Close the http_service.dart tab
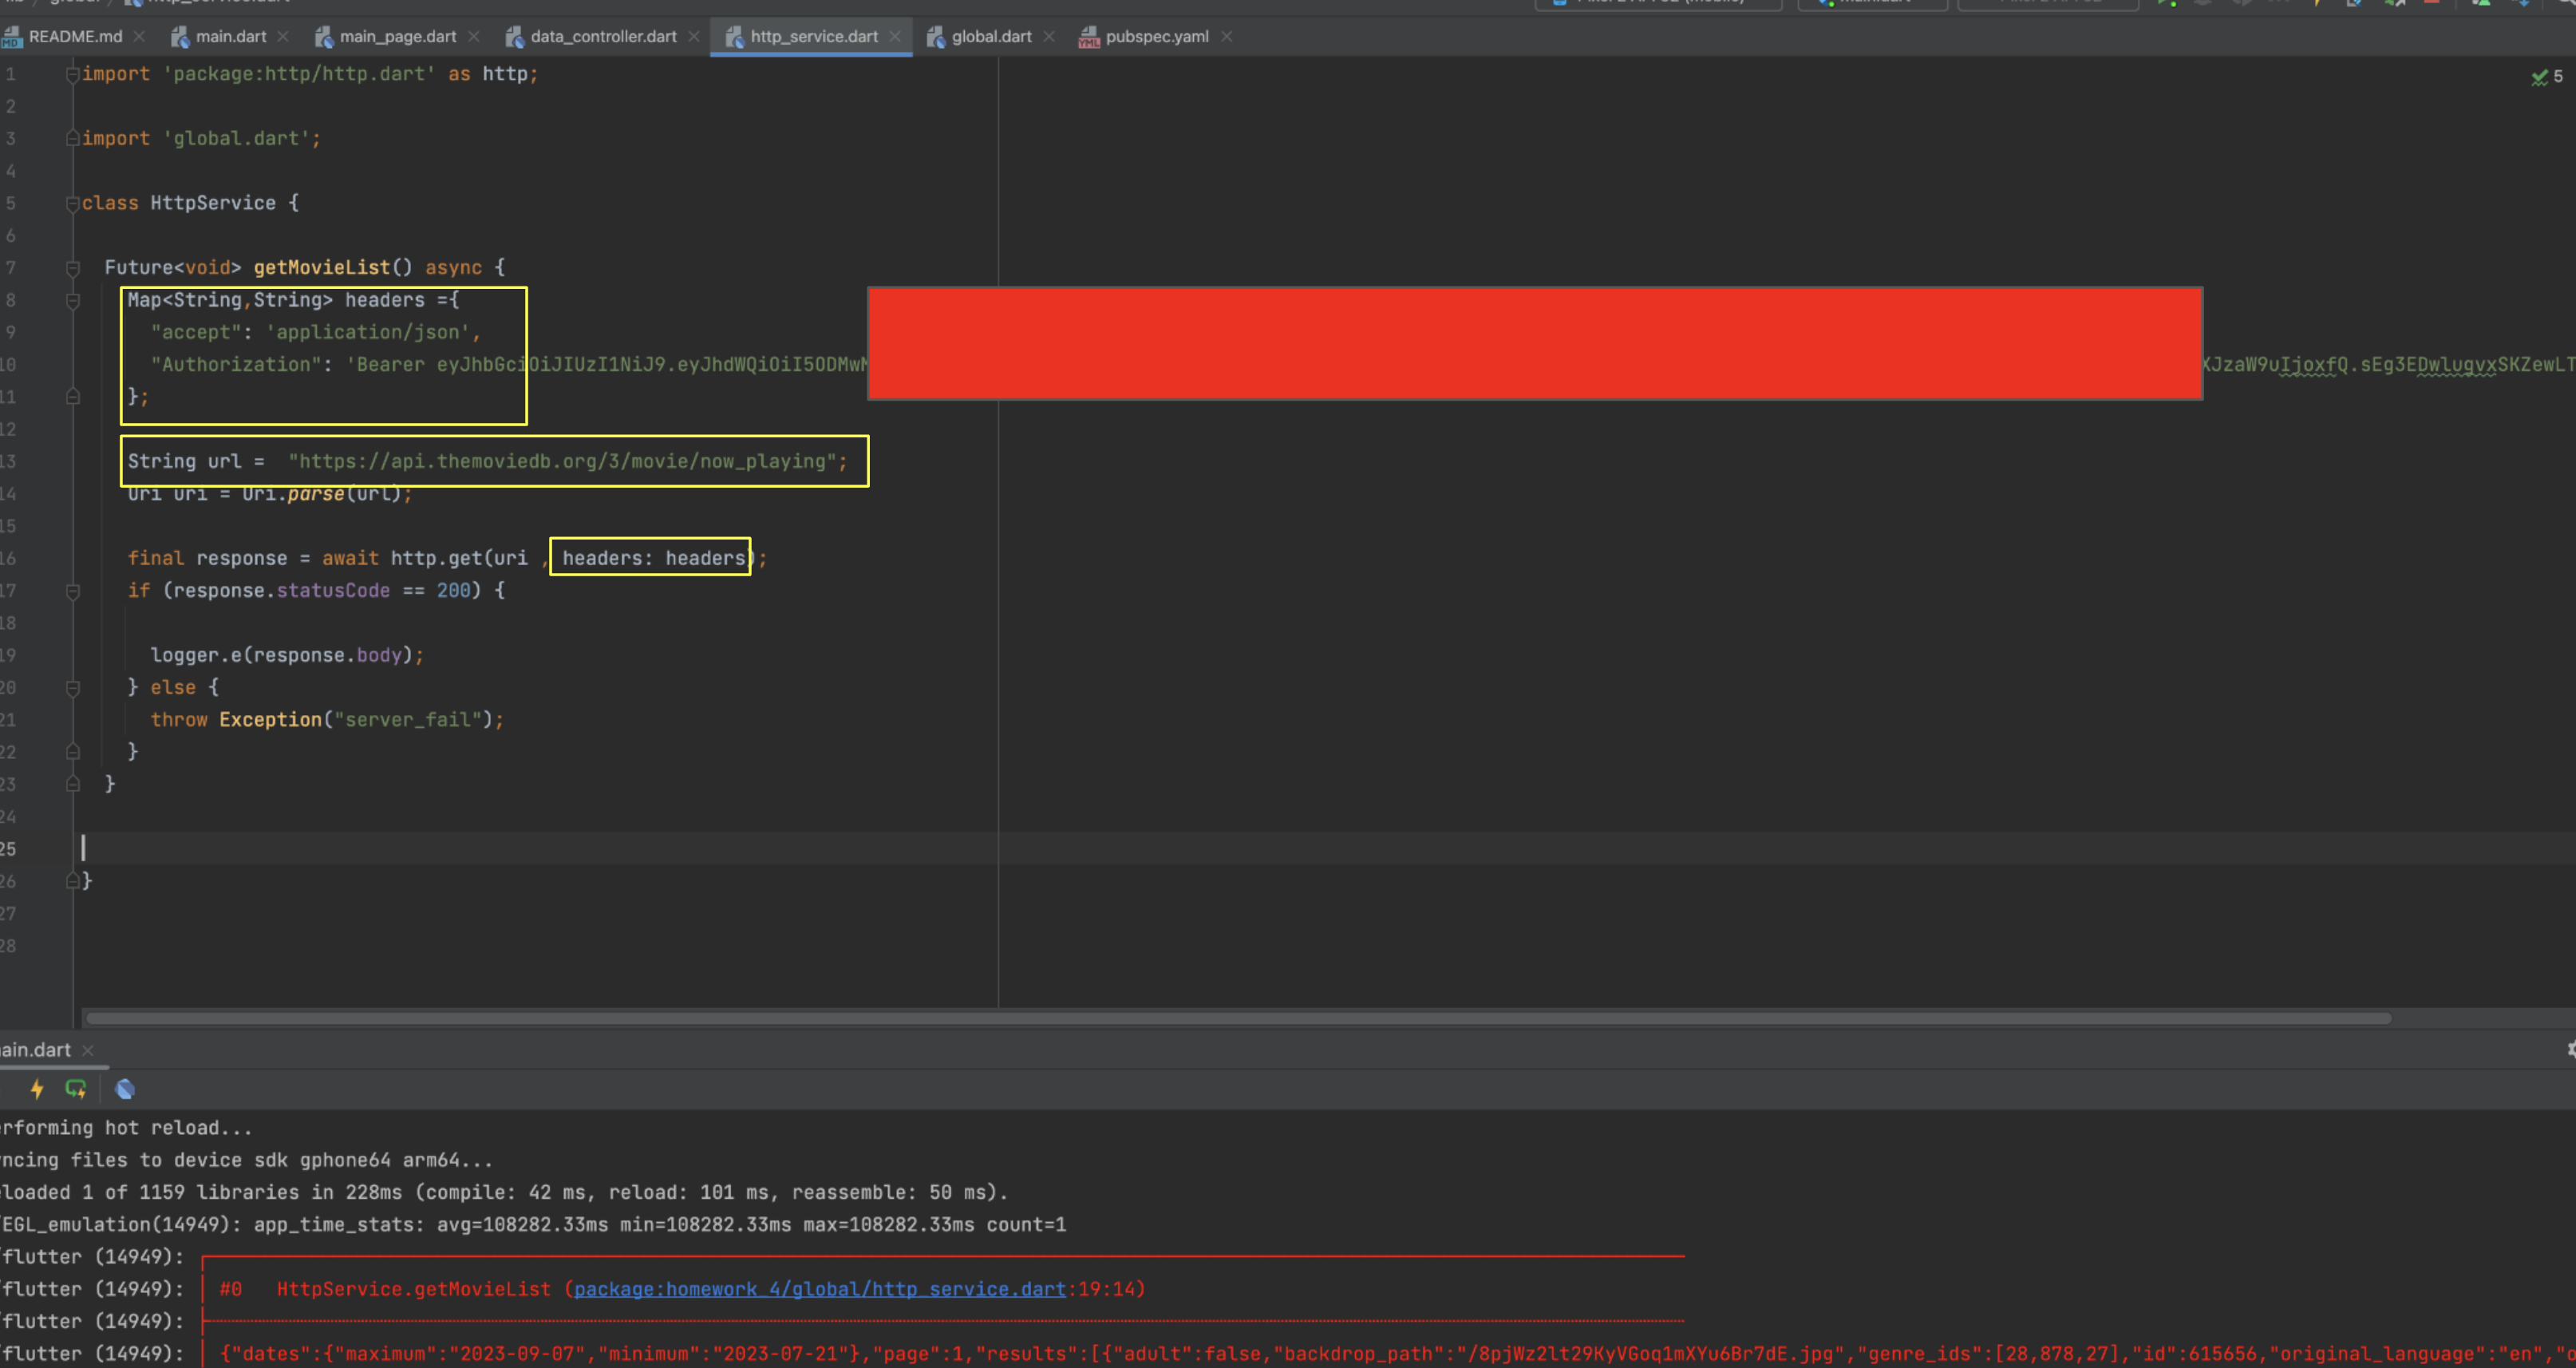Screen dimensions: 2576x1368 896,37
